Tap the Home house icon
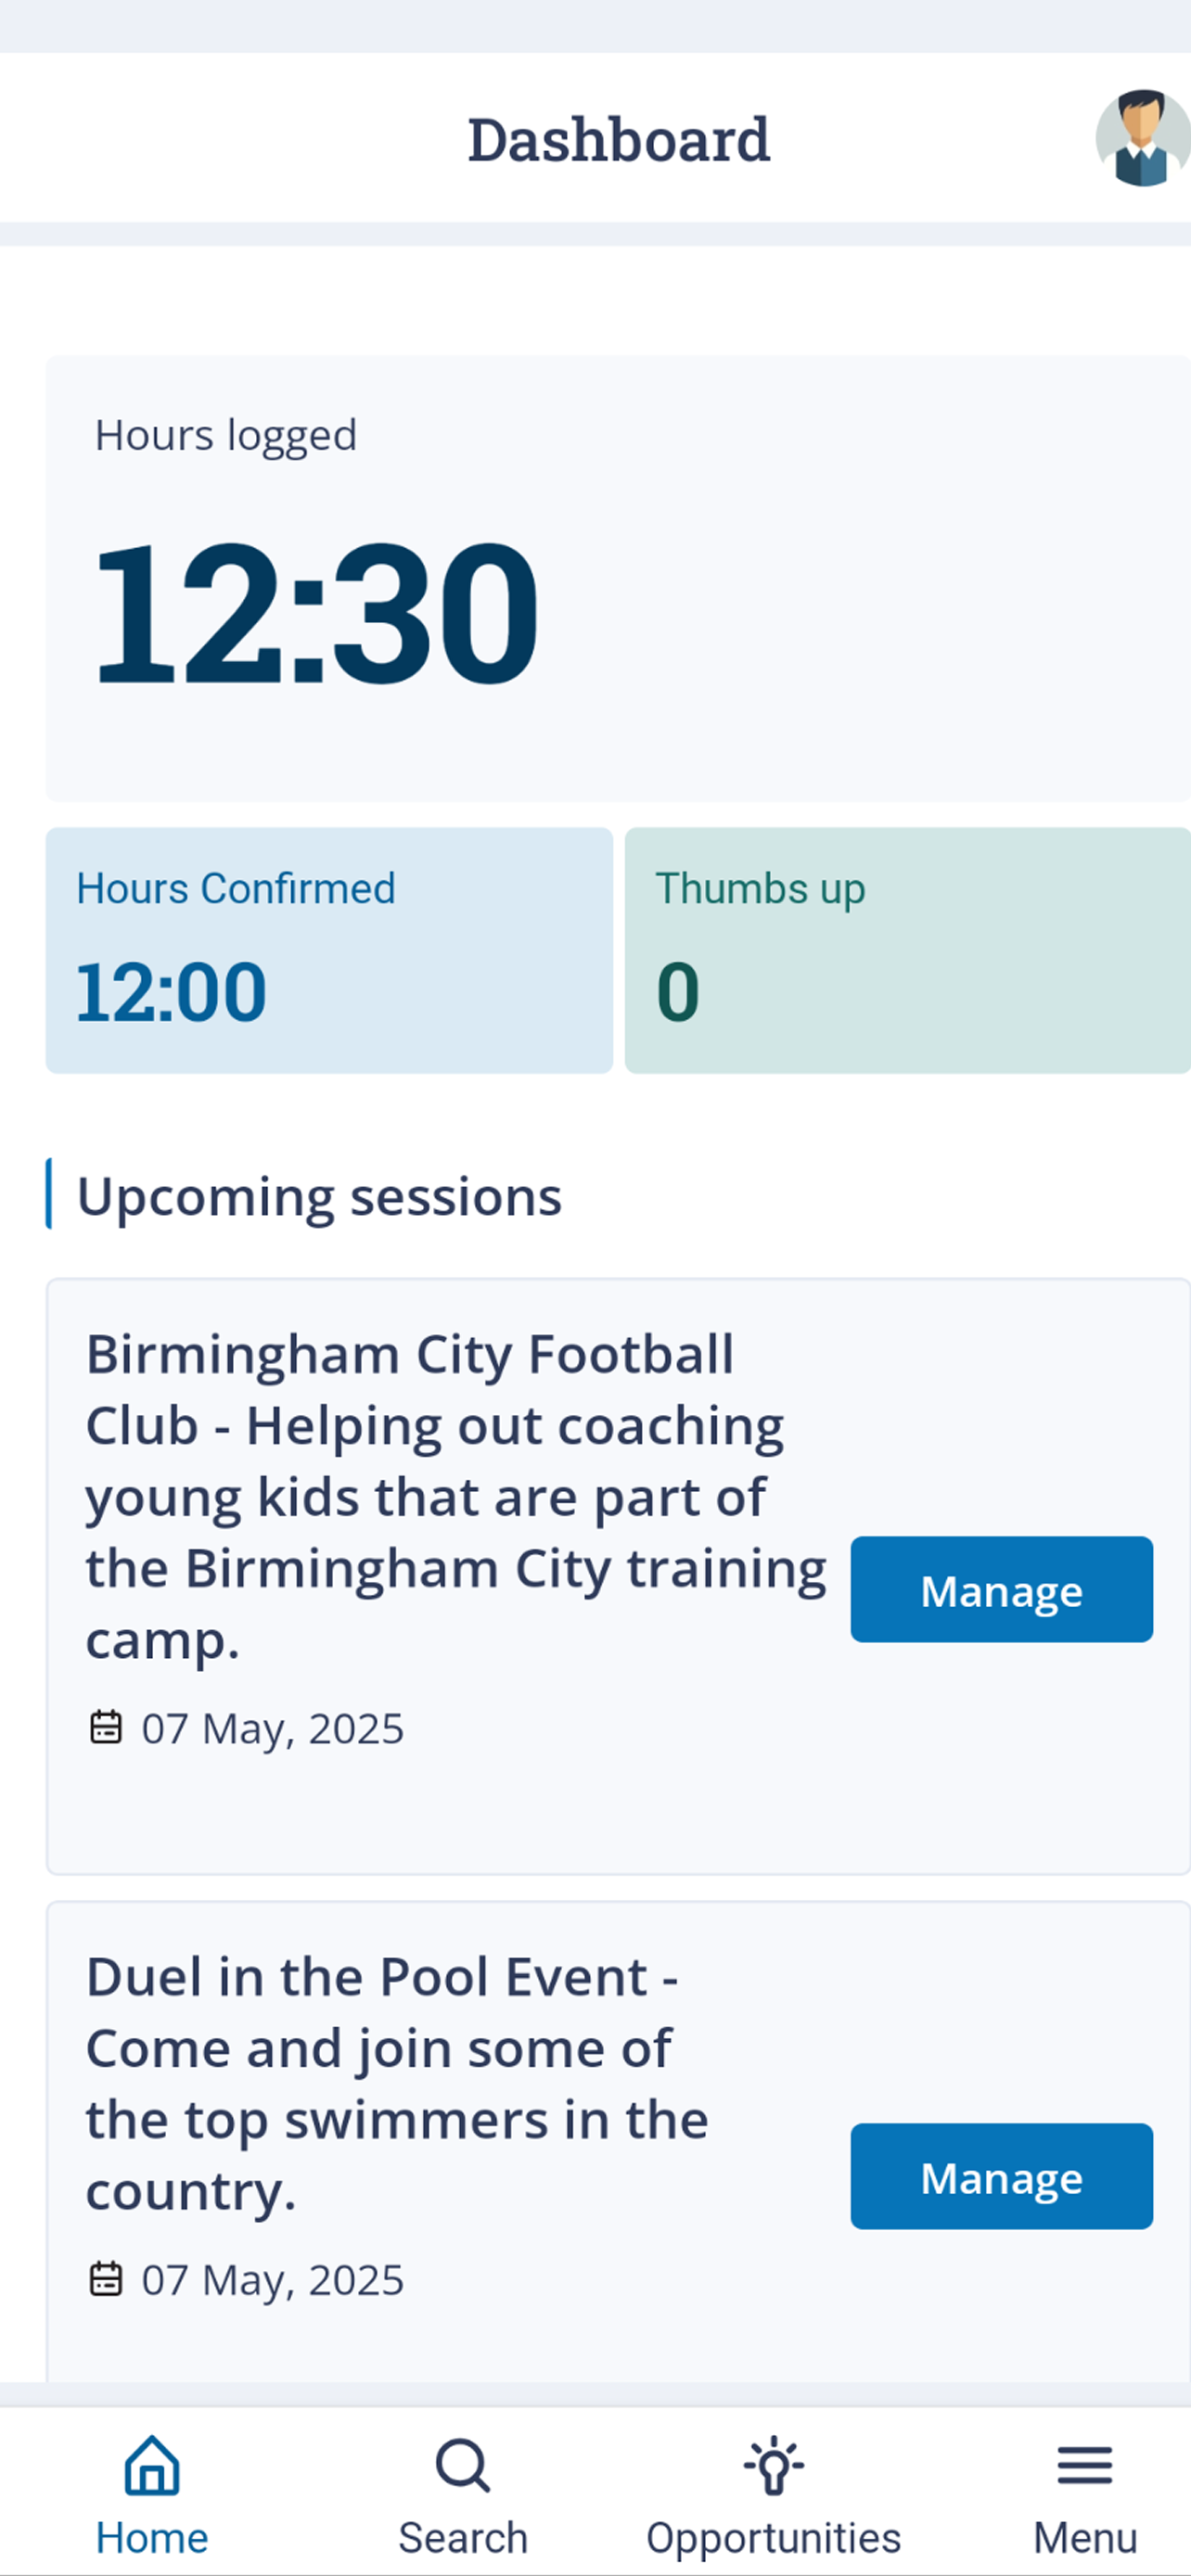Screen dimensions: 1191x2576 [152, 2465]
